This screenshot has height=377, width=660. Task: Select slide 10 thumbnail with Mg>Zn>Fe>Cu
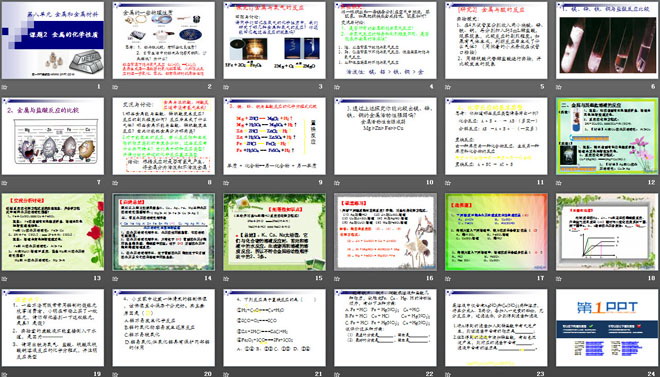[386, 136]
